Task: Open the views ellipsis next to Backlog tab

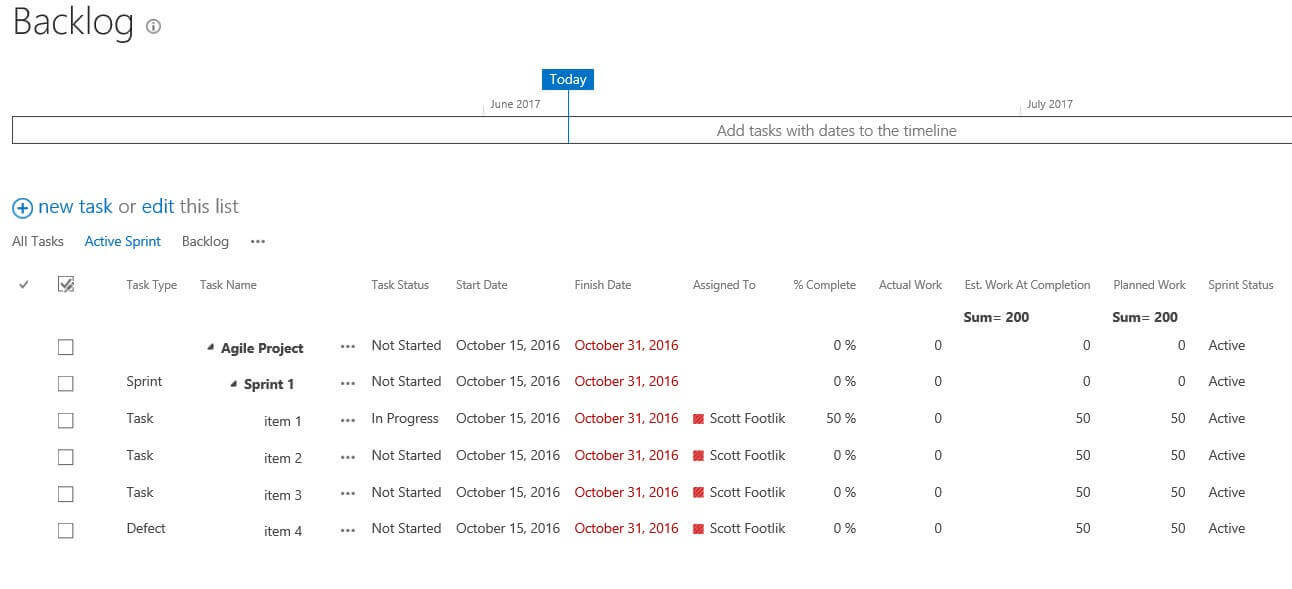Action: click(258, 242)
